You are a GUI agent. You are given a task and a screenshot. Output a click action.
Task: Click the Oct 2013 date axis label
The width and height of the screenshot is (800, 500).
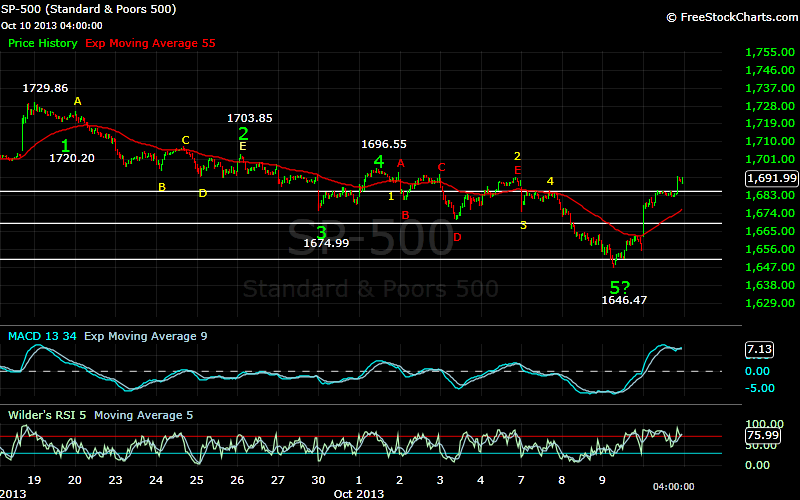[x=358, y=494]
